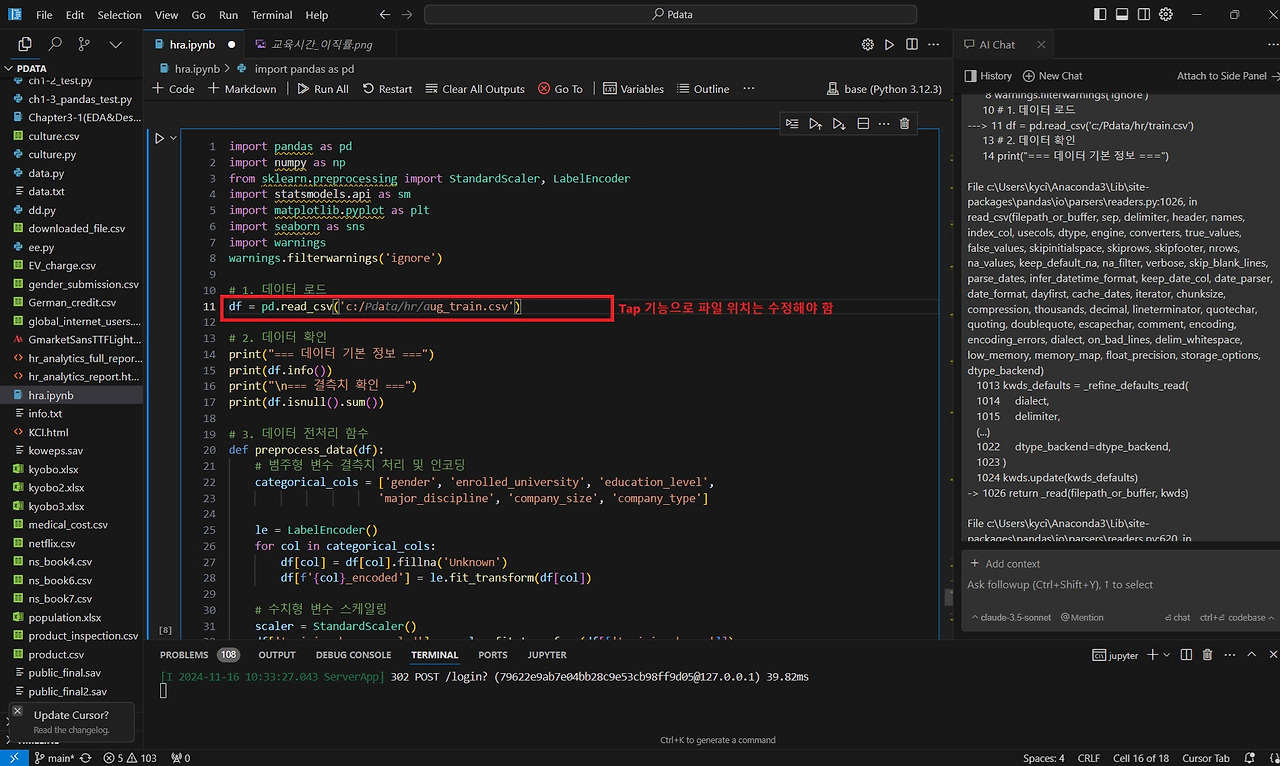Open the Source Control view icon
The image size is (1280, 766).
coord(84,44)
